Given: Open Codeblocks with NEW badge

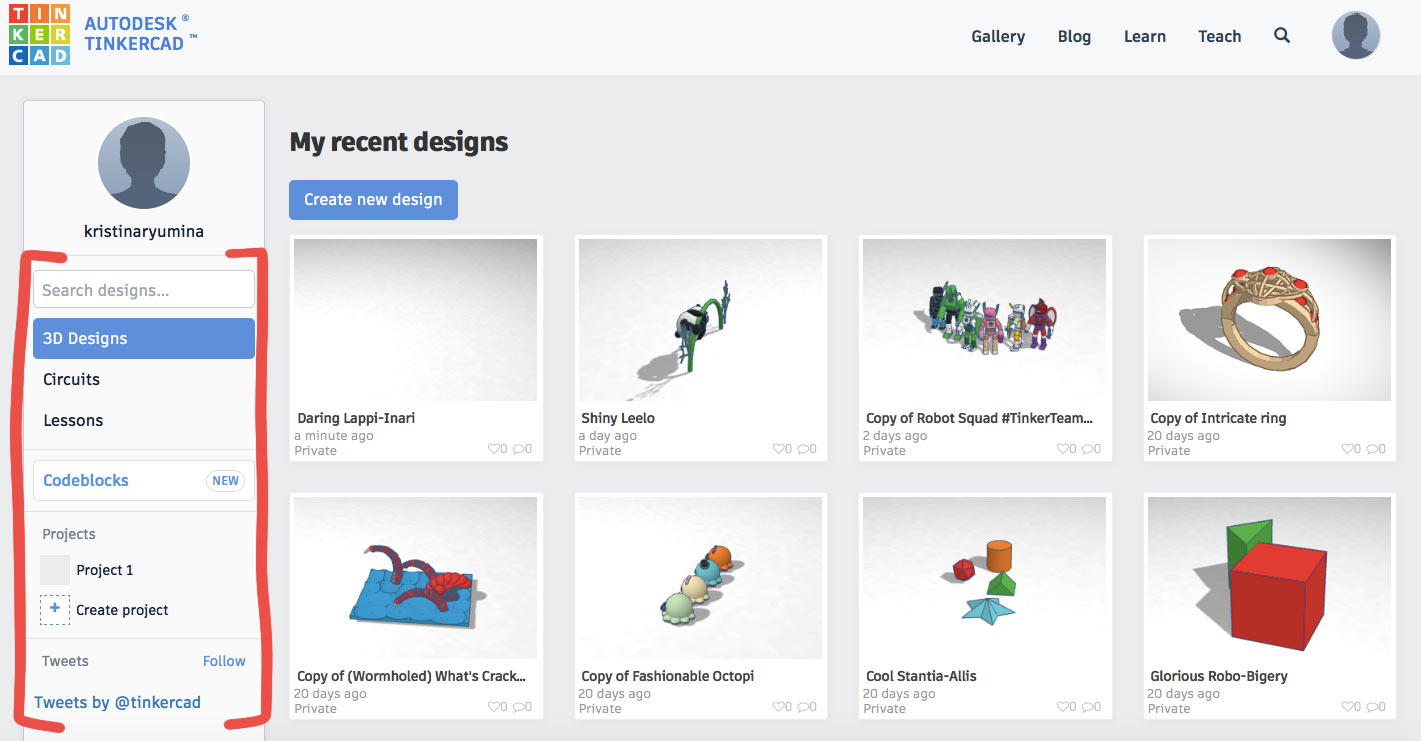Looking at the screenshot, I should (144, 480).
